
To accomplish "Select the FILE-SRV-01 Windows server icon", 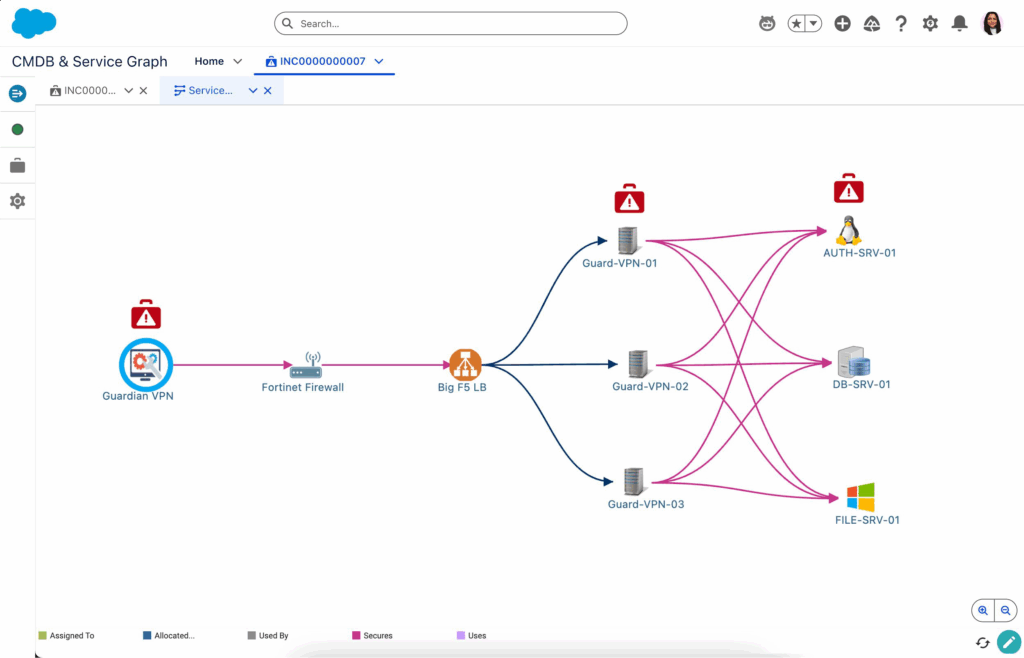I will 860,497.
